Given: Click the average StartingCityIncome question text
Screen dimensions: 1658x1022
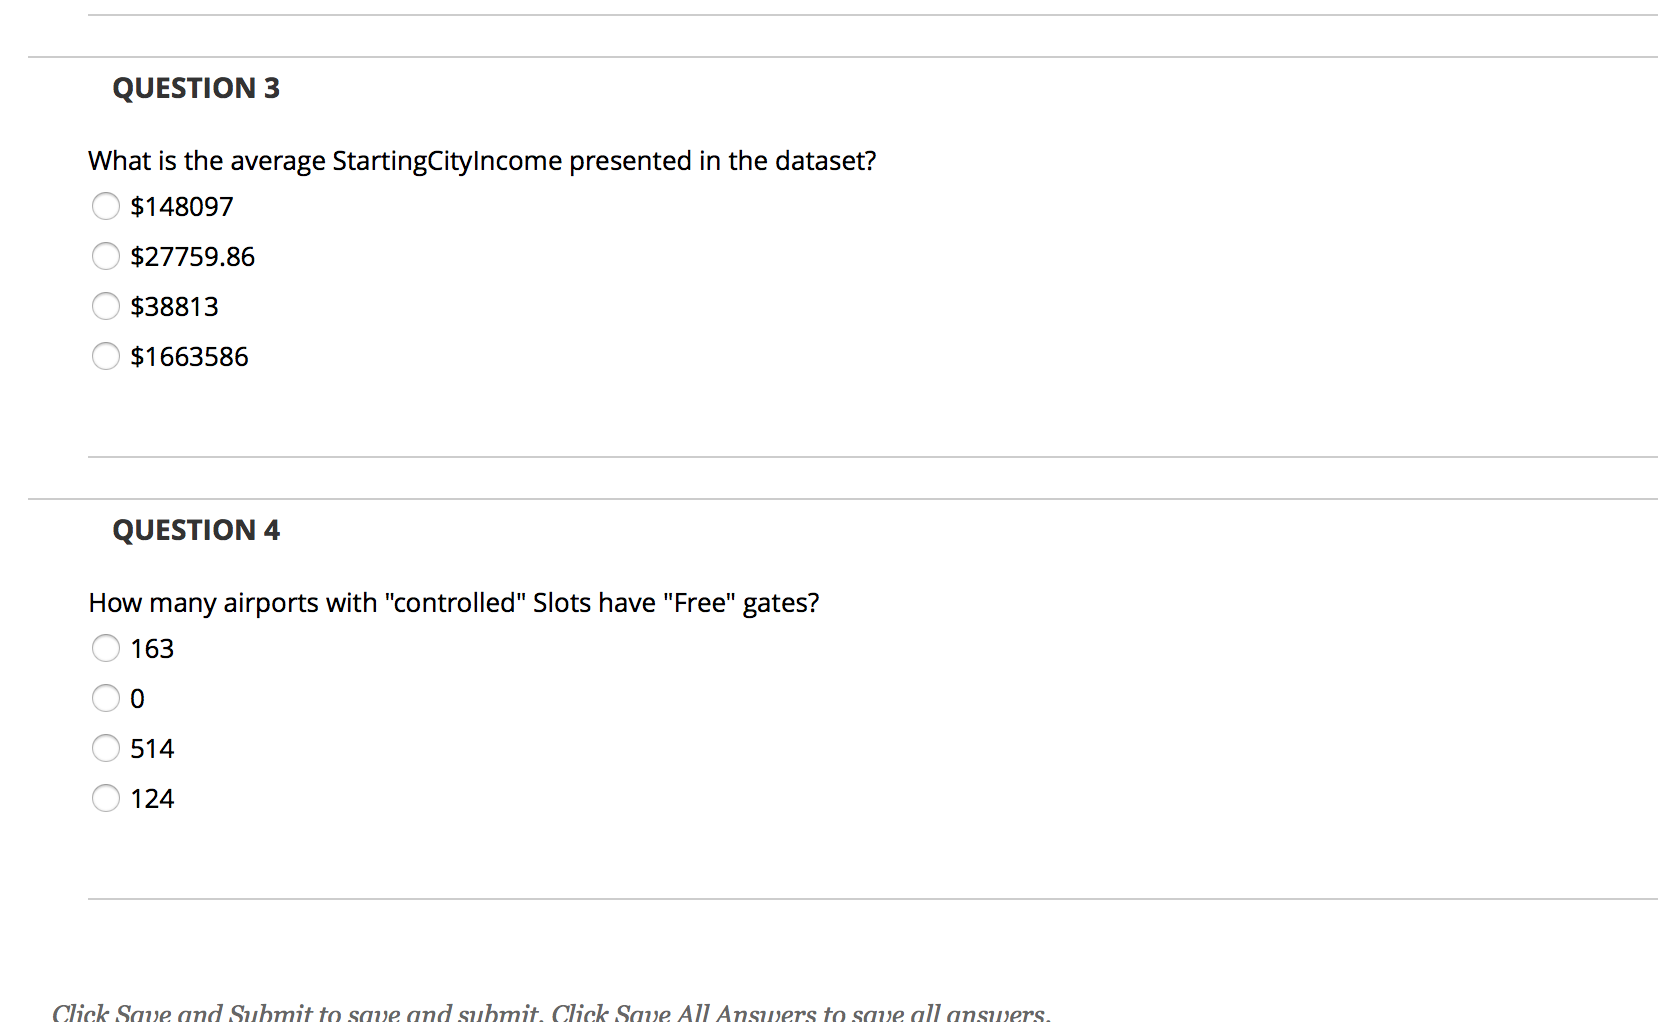Looking at the screenshot, I should 482,161.
